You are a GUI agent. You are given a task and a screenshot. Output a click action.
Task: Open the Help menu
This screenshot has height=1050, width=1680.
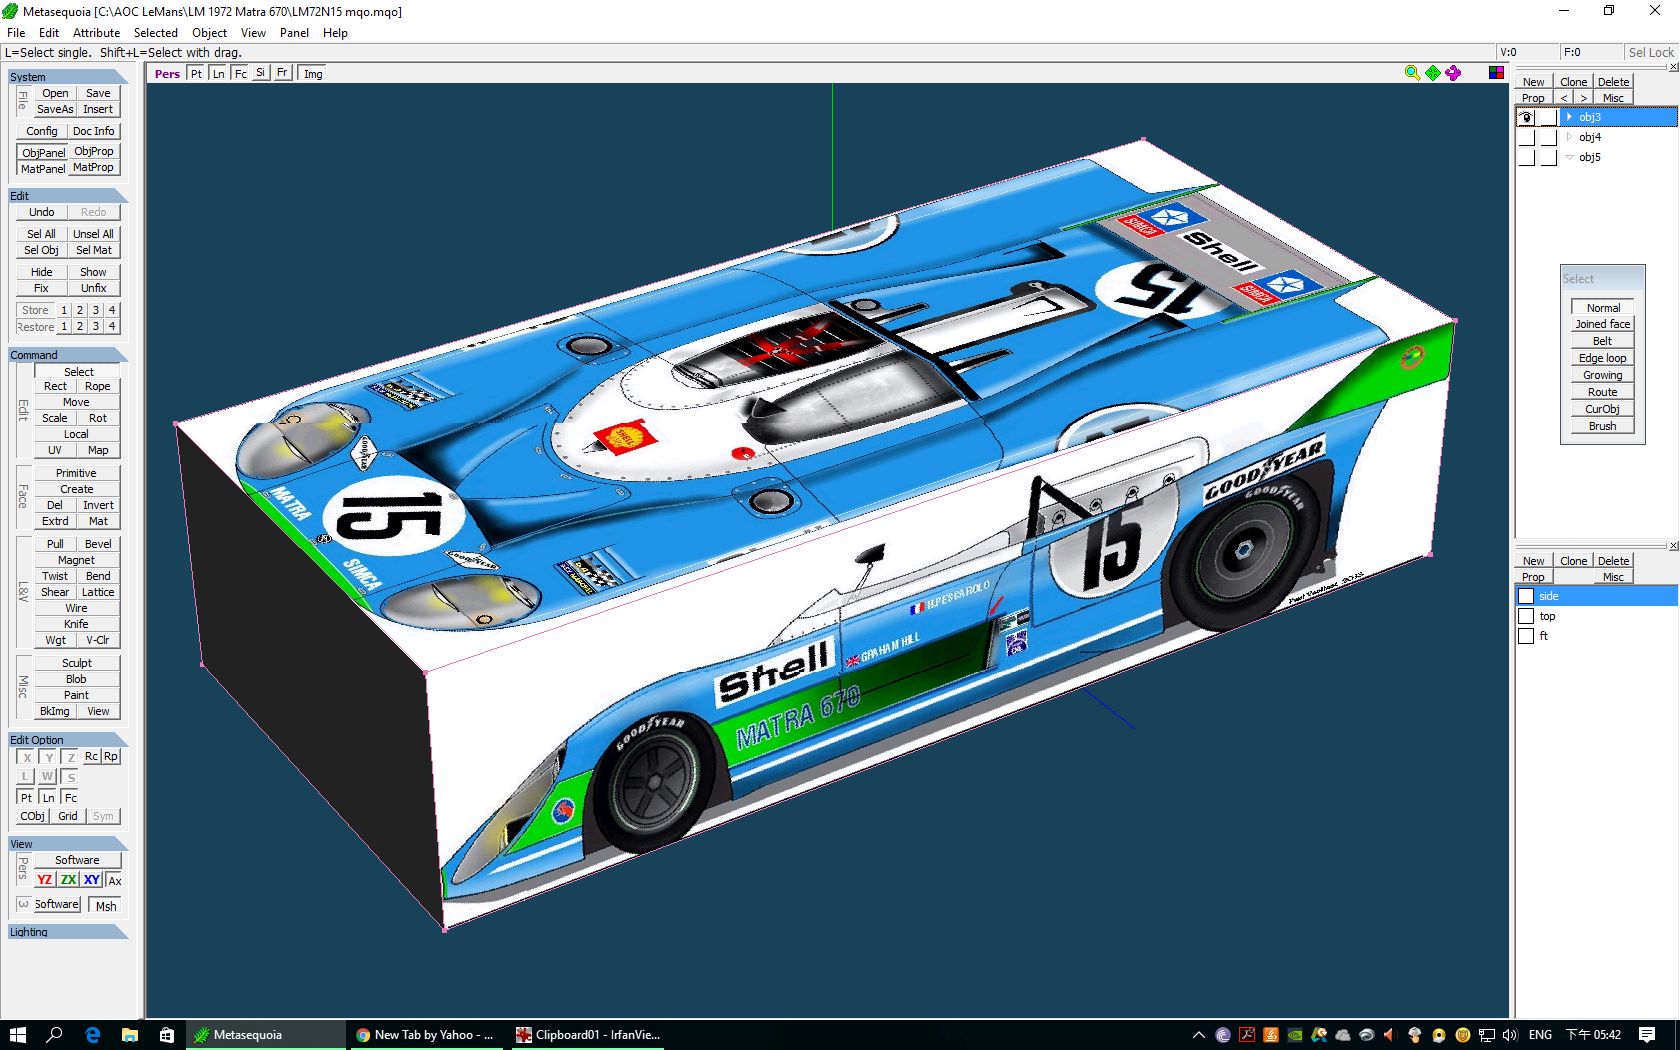pos(335,33)
